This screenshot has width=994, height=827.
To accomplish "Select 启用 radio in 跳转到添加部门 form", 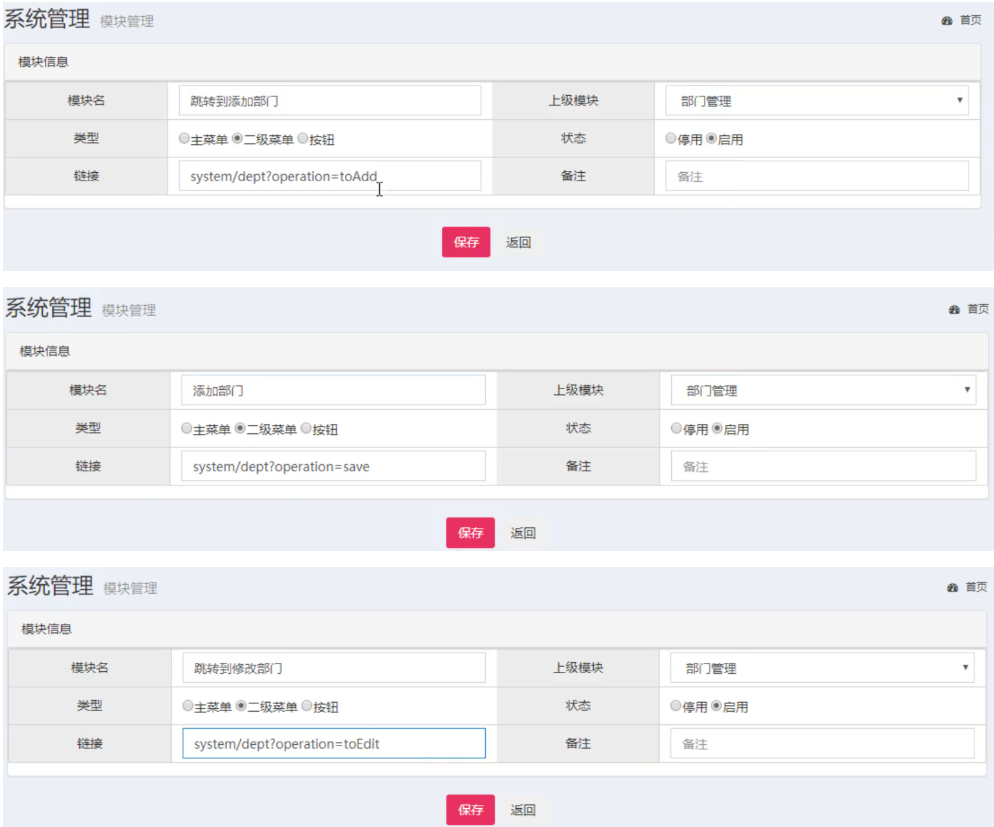I will pos(711,138).
